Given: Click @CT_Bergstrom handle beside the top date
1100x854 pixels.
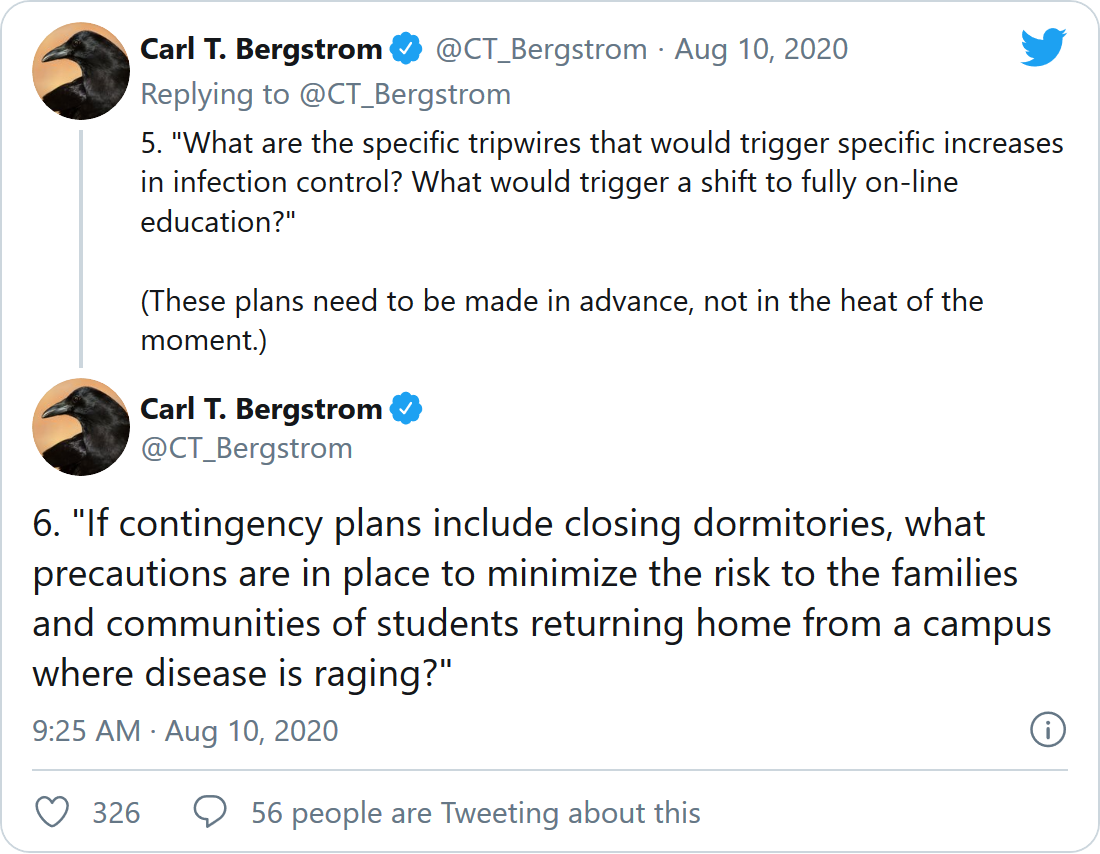Looking at the screenshot, I should coord(541,49).
